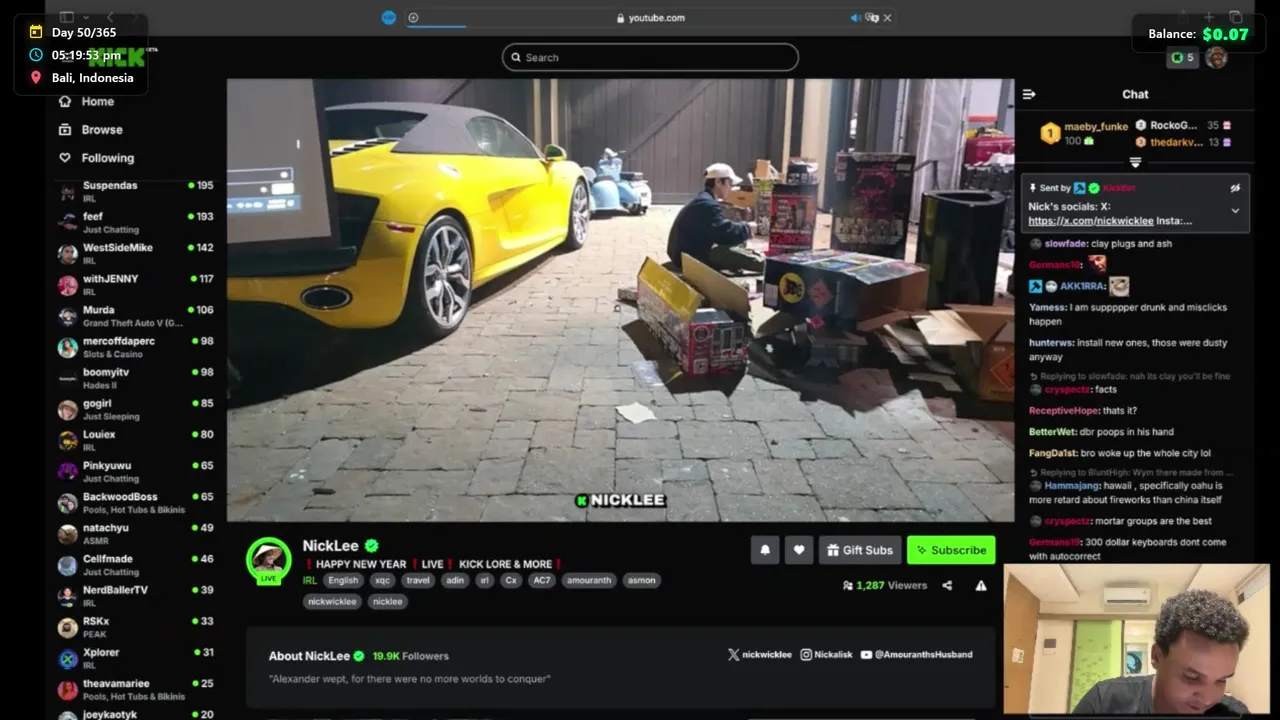The image size is (1280, 720).
Task: Click maeby_funke in gift leaderboard
Action: (x=1096, y=126)
